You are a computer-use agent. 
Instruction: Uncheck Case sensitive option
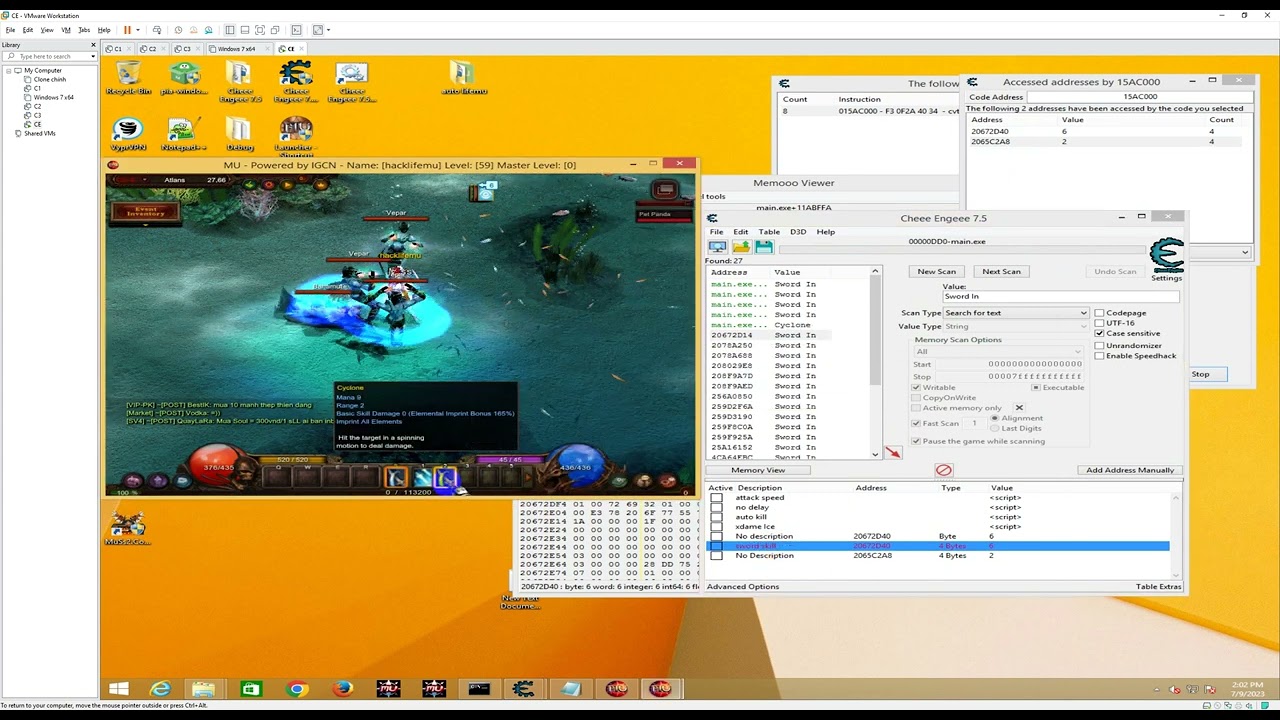click(x=1099, y=334)
